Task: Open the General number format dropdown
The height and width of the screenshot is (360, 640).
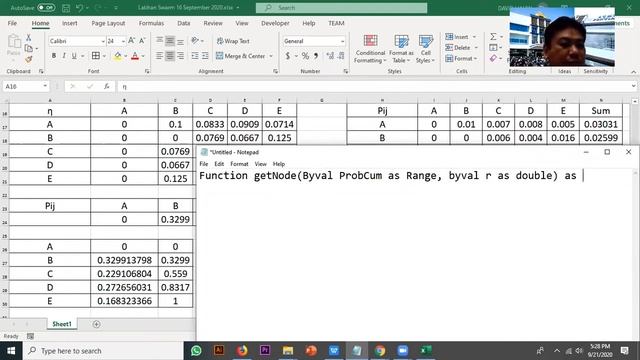Action: tap(342, 41)
